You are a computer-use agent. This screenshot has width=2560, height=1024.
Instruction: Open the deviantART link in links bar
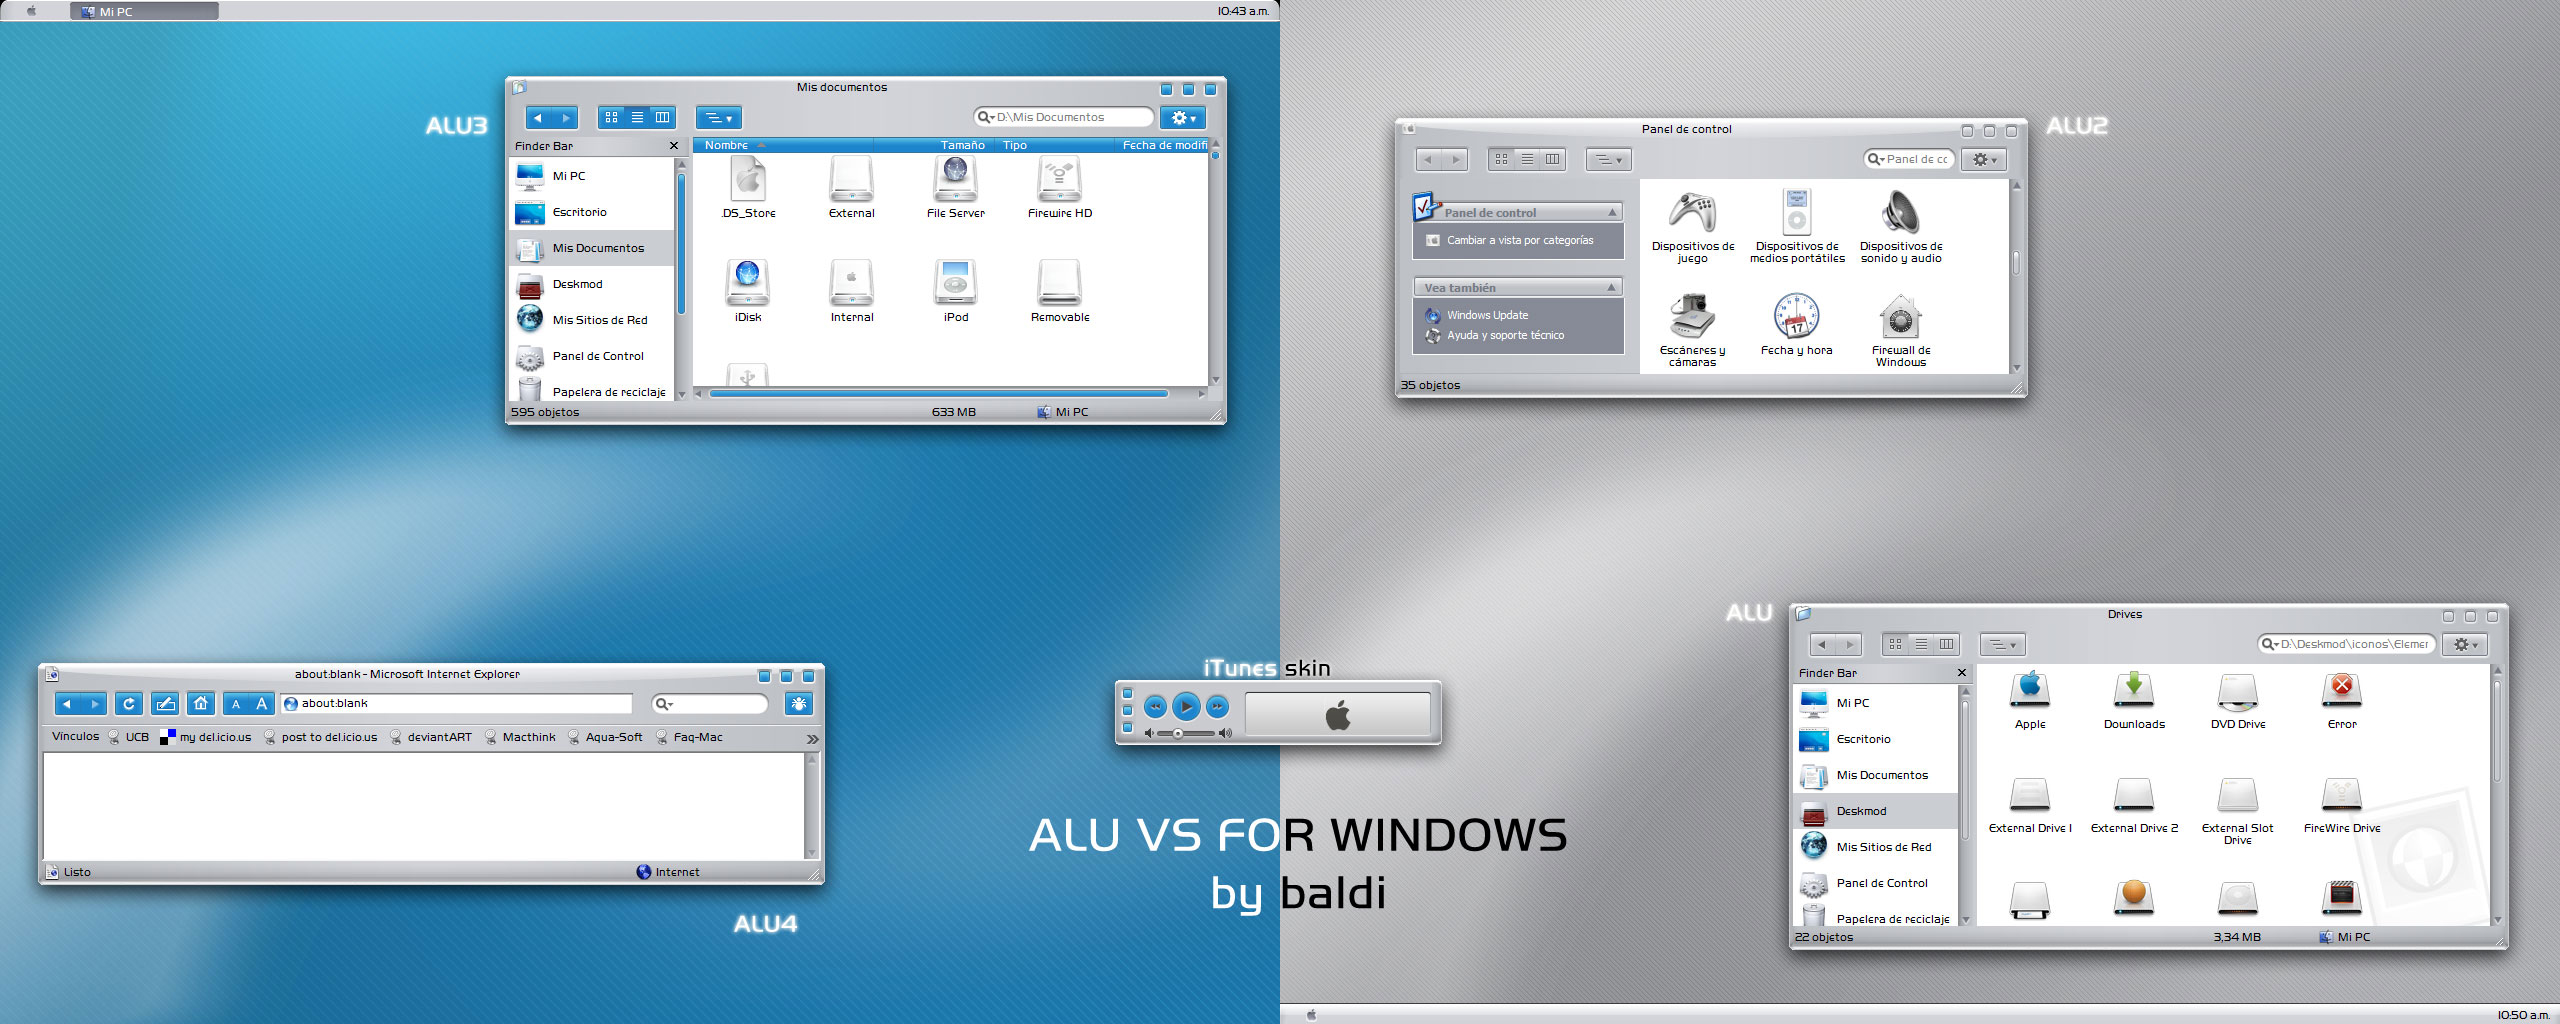[x=431, y=738]
